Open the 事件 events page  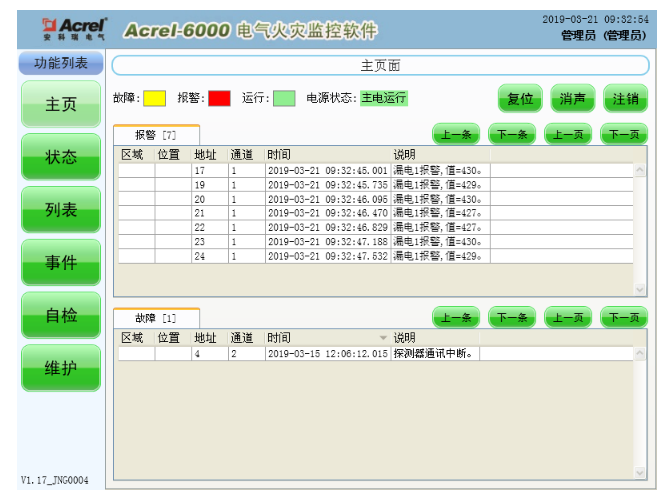click(x=61, y=263)
